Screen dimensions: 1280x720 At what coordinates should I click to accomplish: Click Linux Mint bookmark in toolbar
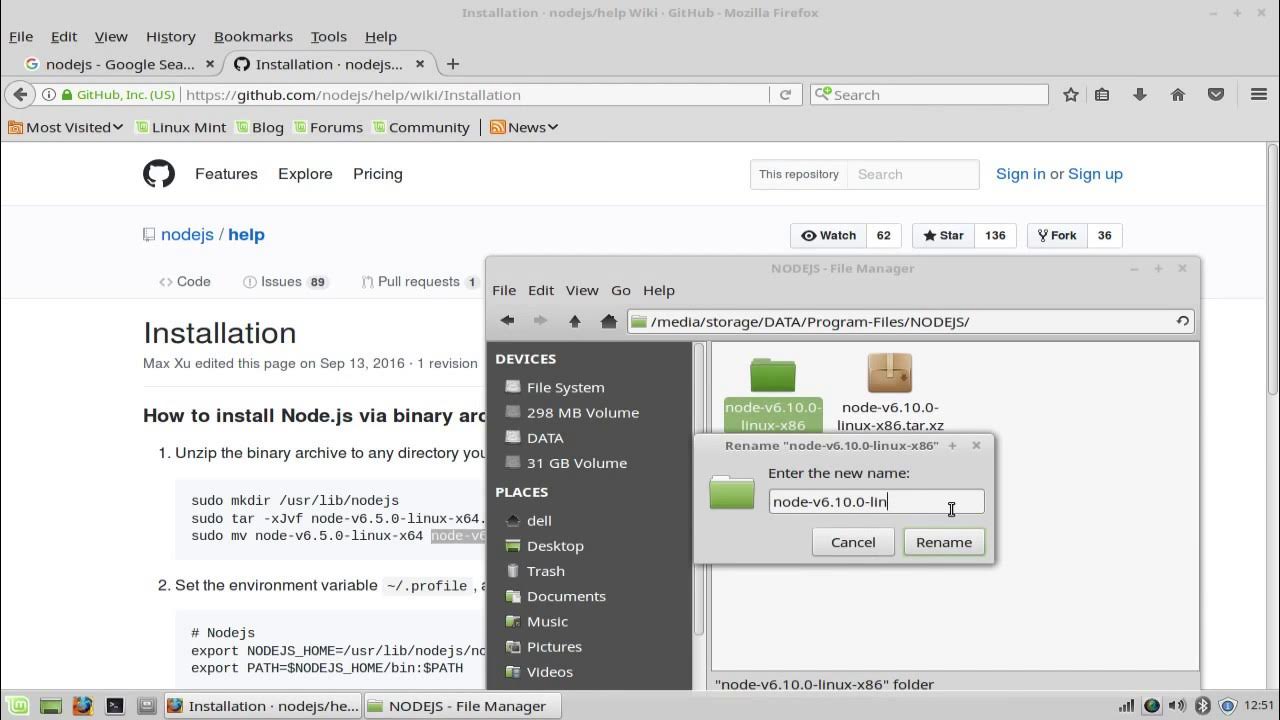180,127
